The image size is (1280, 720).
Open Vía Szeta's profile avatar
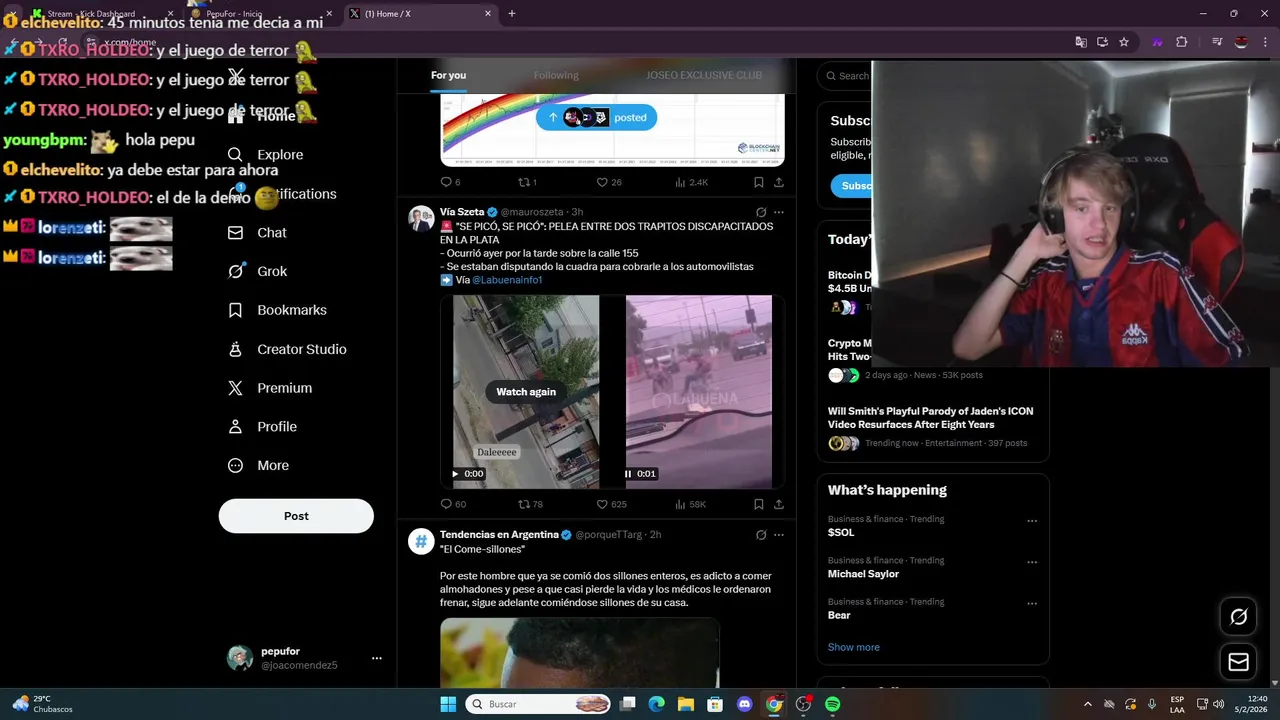[421, 219]
